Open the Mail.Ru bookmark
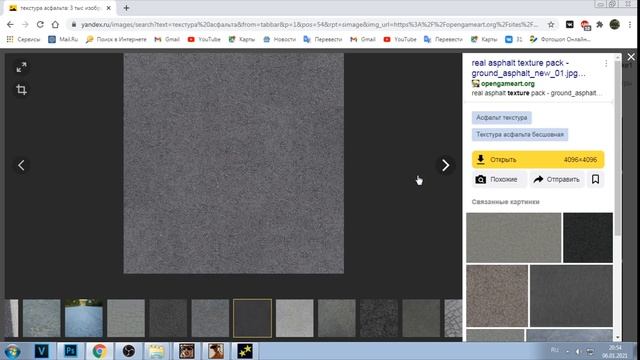This screenshot has height=360, width=640. click(63, 39)
